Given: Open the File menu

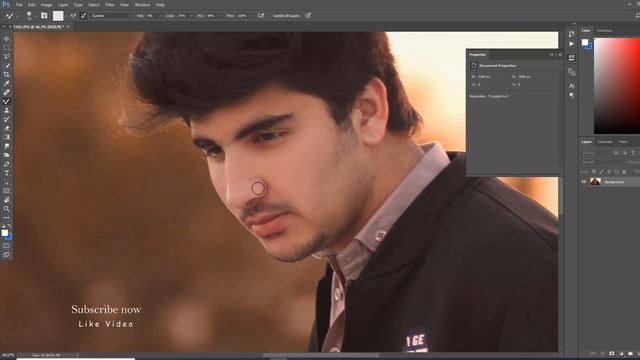Looking at the screenshot, I should point(19,5).
